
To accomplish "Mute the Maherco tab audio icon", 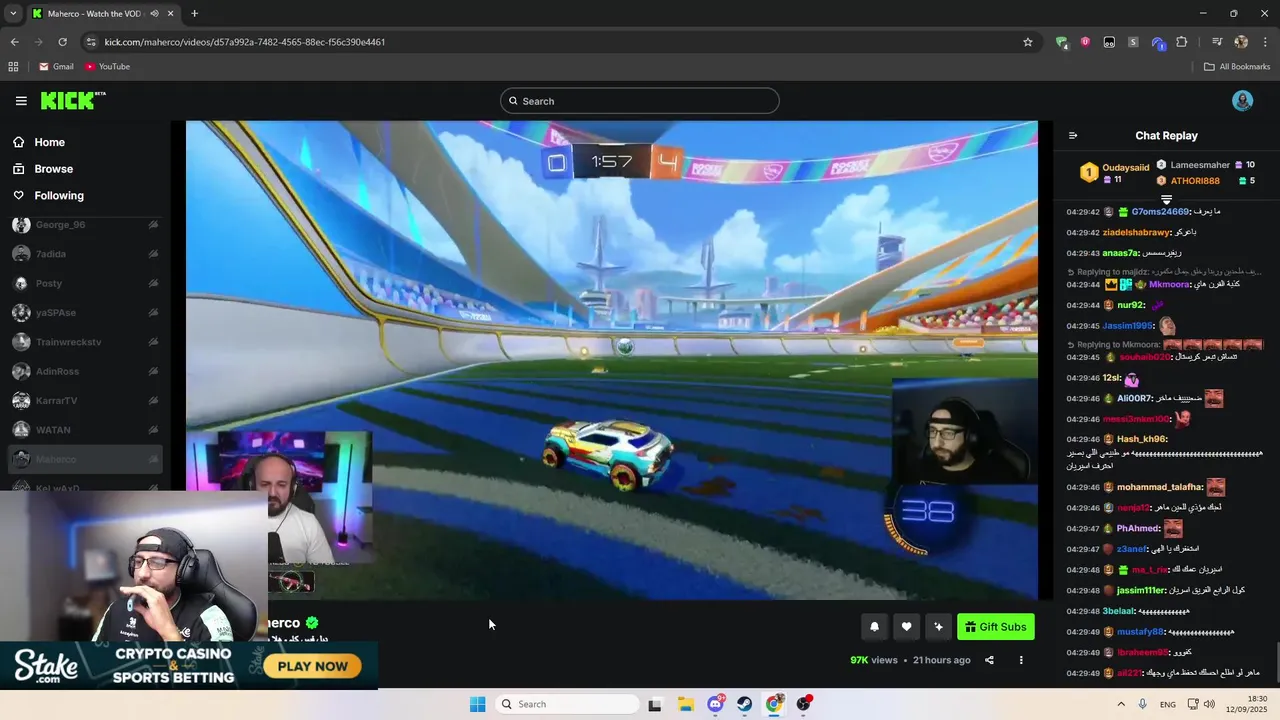I will (x=154, y=14).
